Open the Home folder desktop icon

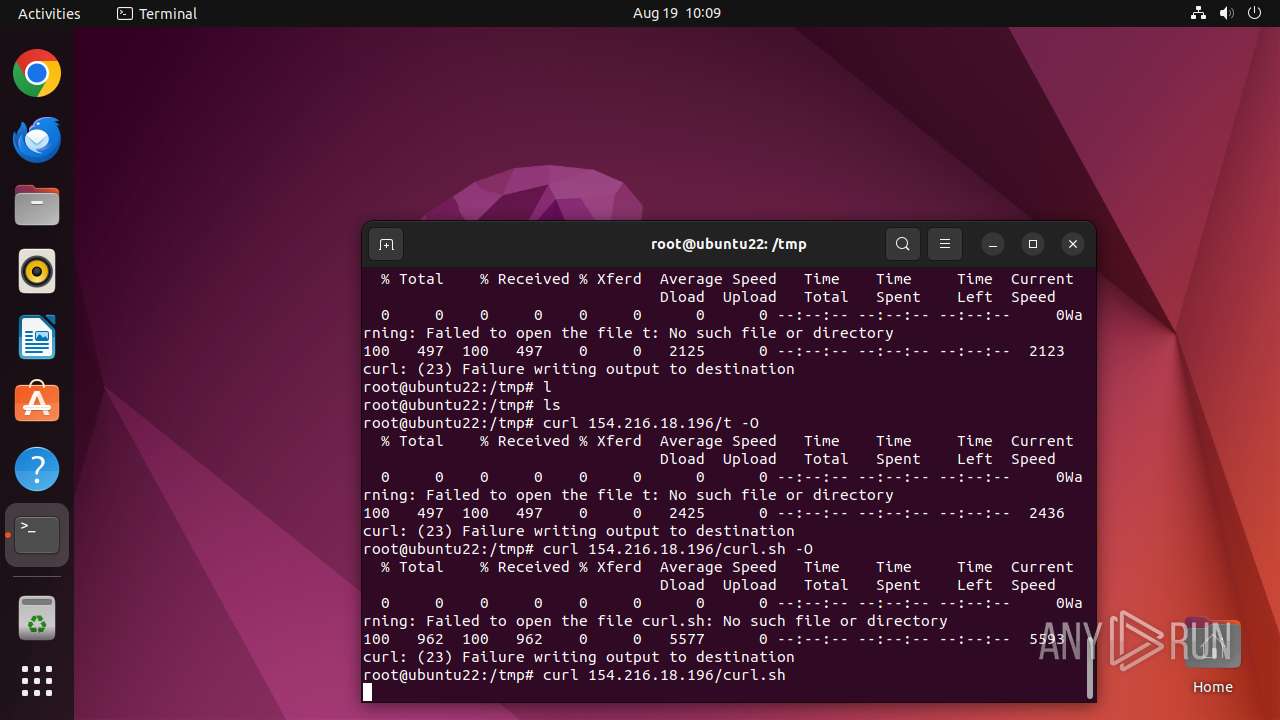(x=1212, y=656)
